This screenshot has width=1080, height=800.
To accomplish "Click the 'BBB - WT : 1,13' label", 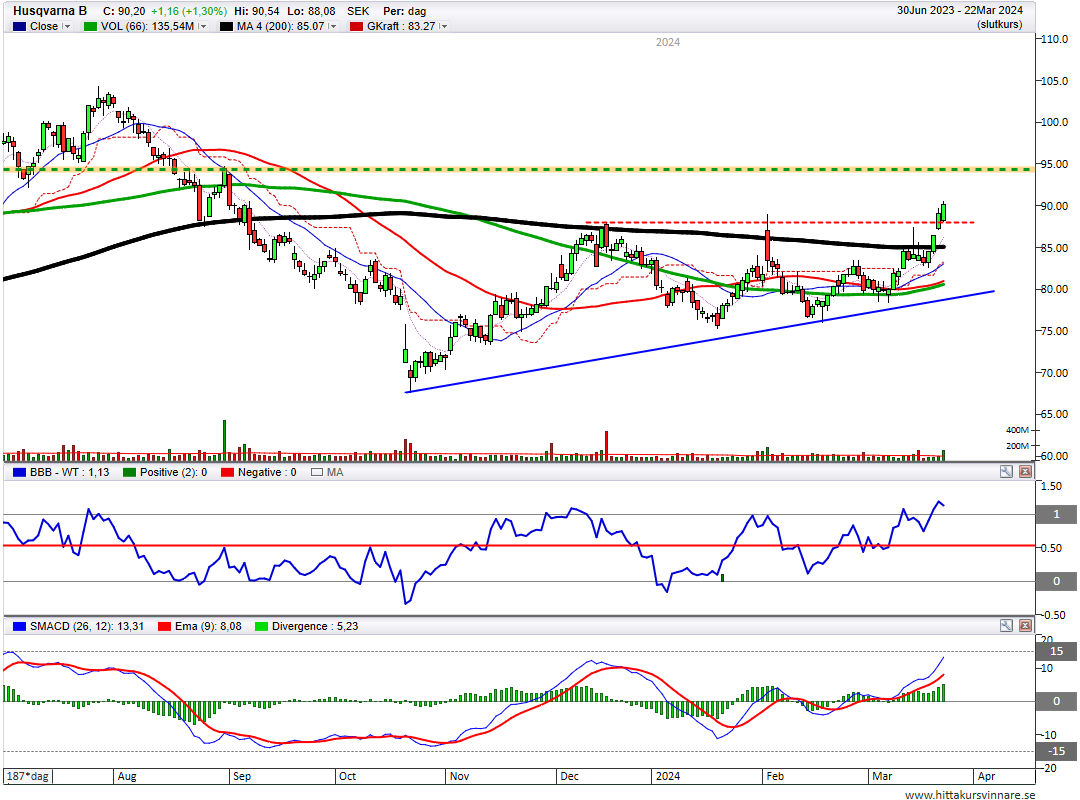I will click(70, 472).
